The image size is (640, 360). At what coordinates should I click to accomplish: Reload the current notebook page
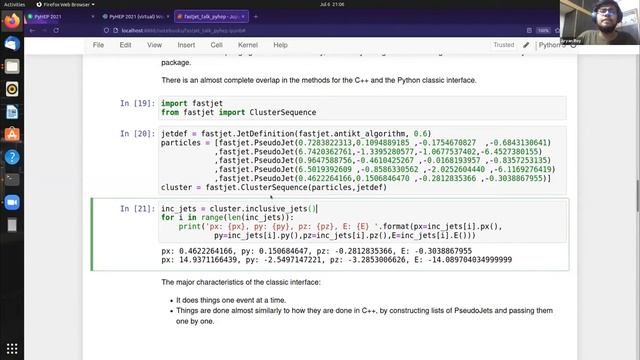[56, 31]
